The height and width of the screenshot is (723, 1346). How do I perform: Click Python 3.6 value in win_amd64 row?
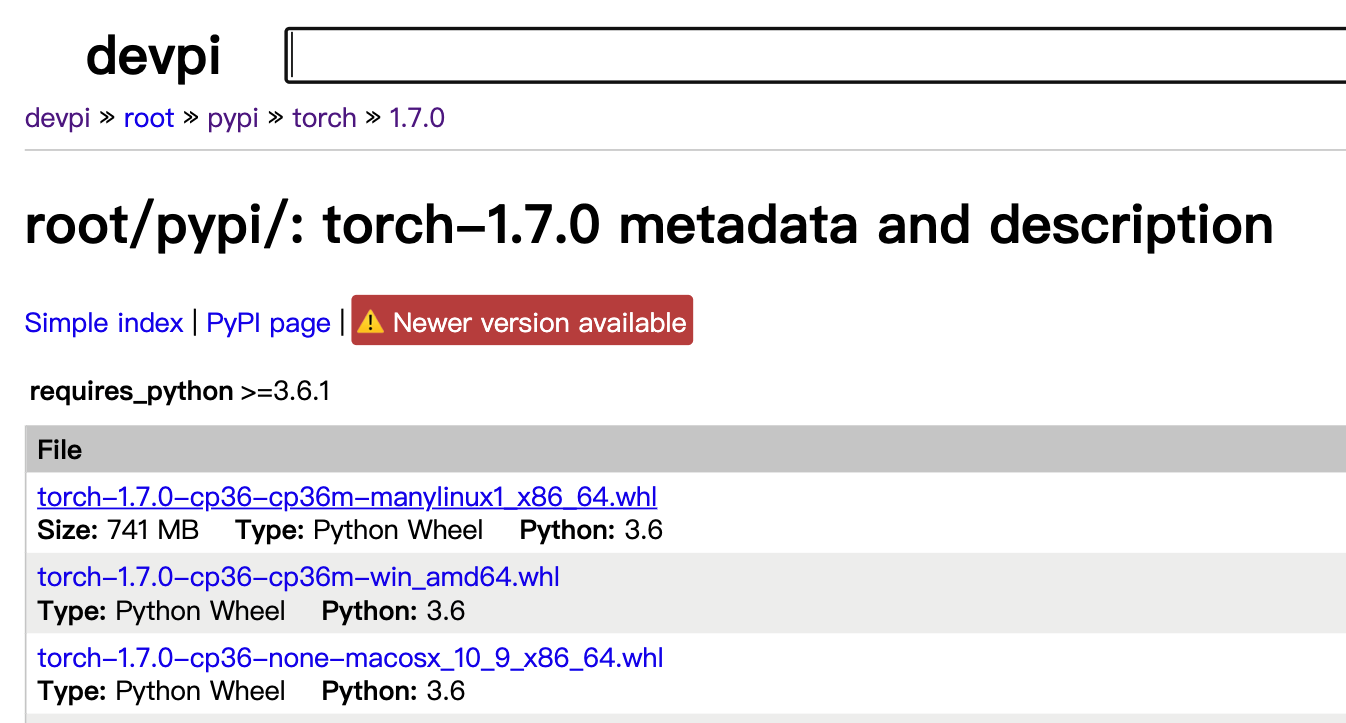point(445,611)
